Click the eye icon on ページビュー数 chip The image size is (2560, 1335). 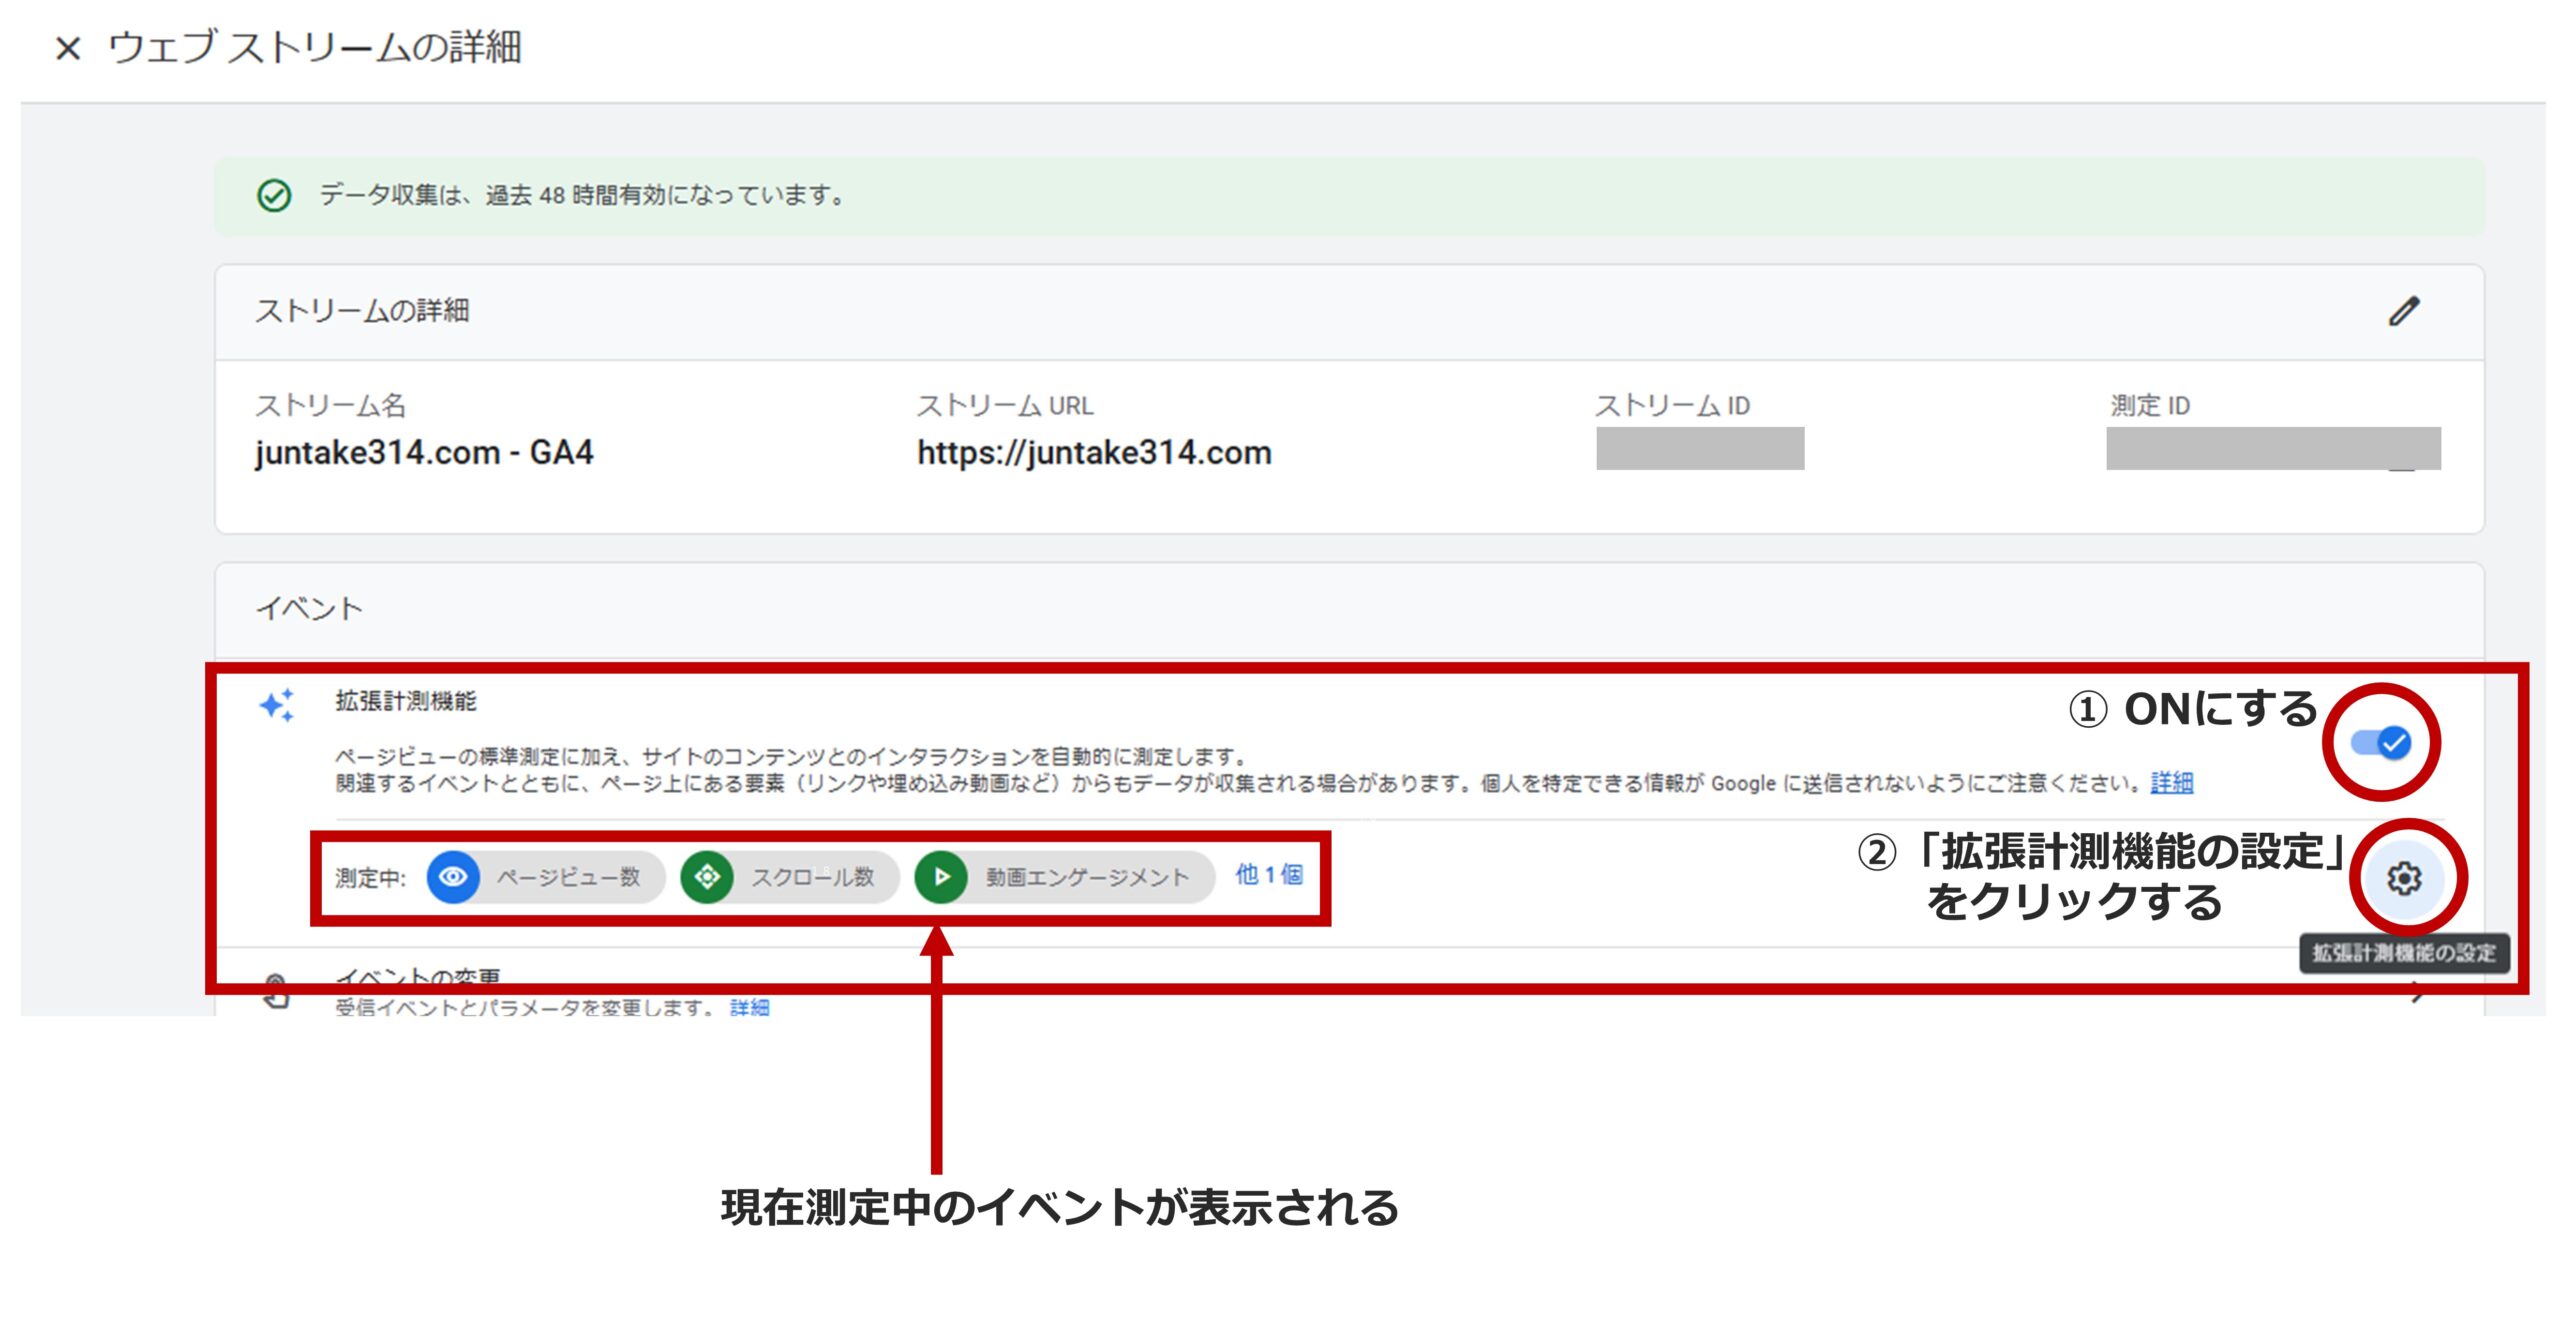point(455,878)
